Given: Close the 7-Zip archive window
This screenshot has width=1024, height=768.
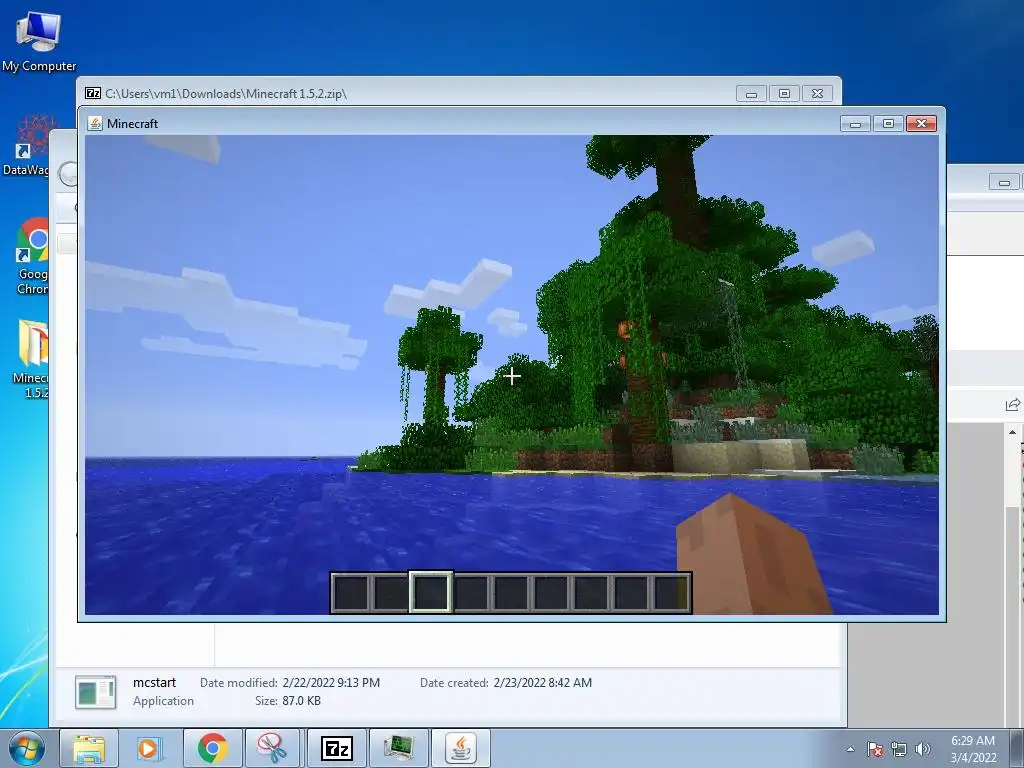Looking at the screenshot, I should [817, 94].
